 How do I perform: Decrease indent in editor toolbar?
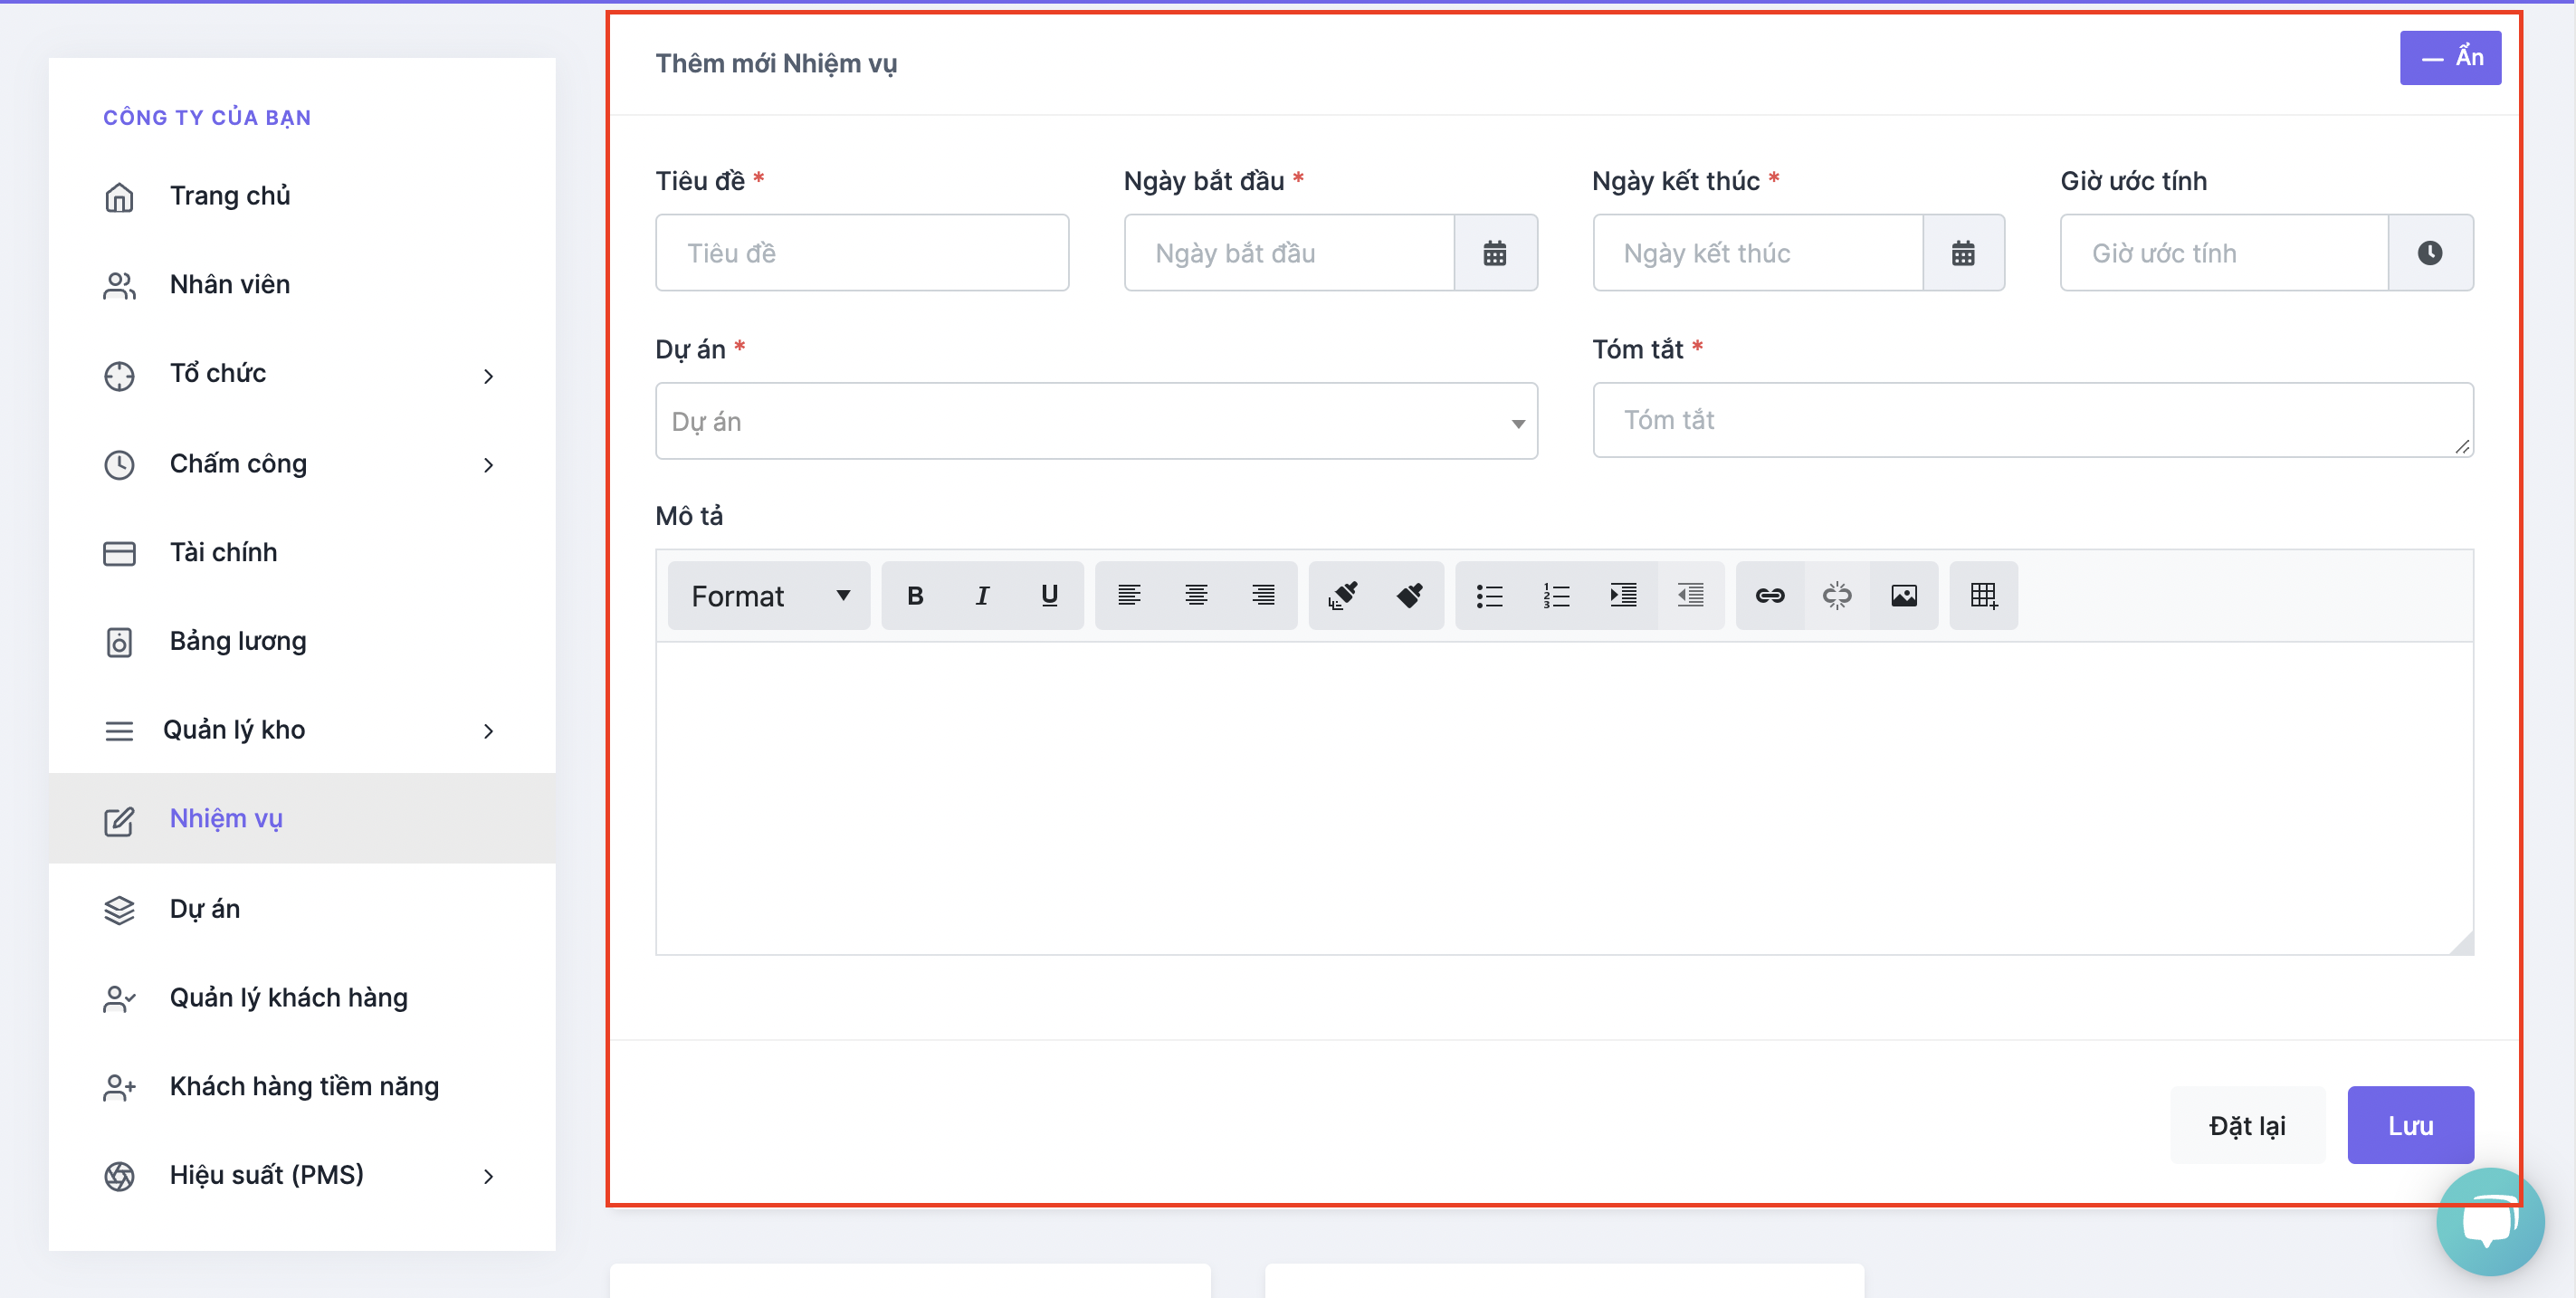click(1691, 596)
